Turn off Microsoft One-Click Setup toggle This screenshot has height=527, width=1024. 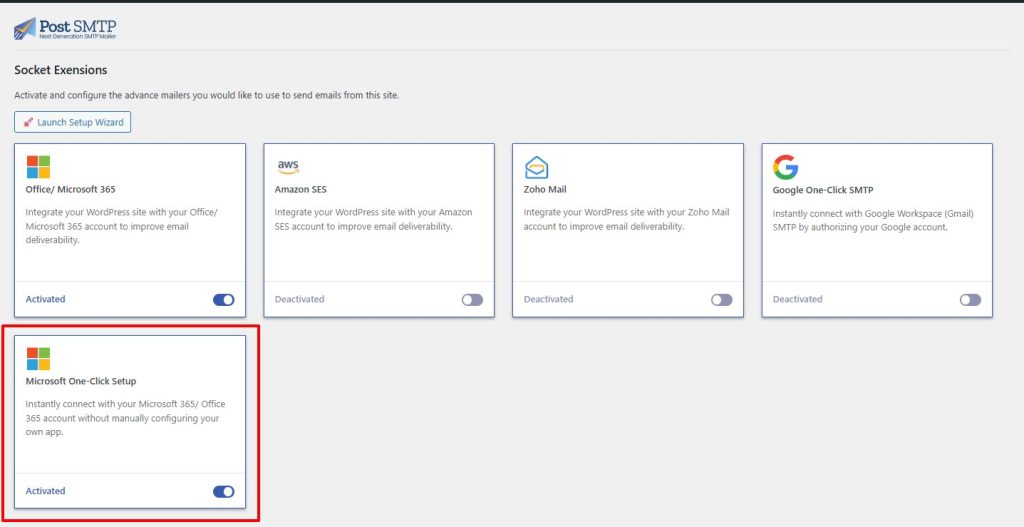tap(223, 491)
